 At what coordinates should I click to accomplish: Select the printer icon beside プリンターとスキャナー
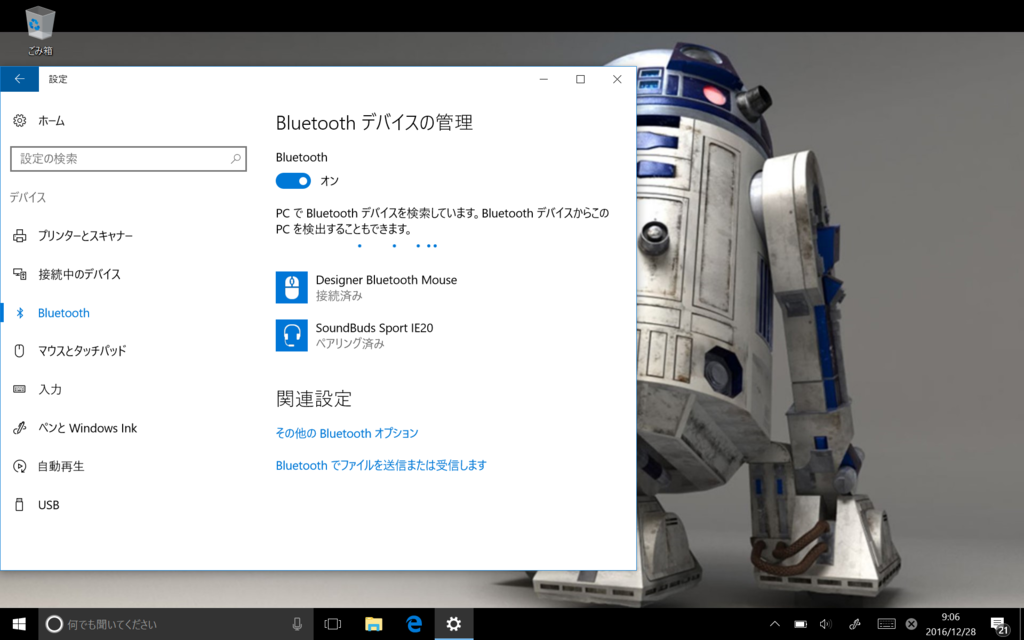click(x=20, y=236)
